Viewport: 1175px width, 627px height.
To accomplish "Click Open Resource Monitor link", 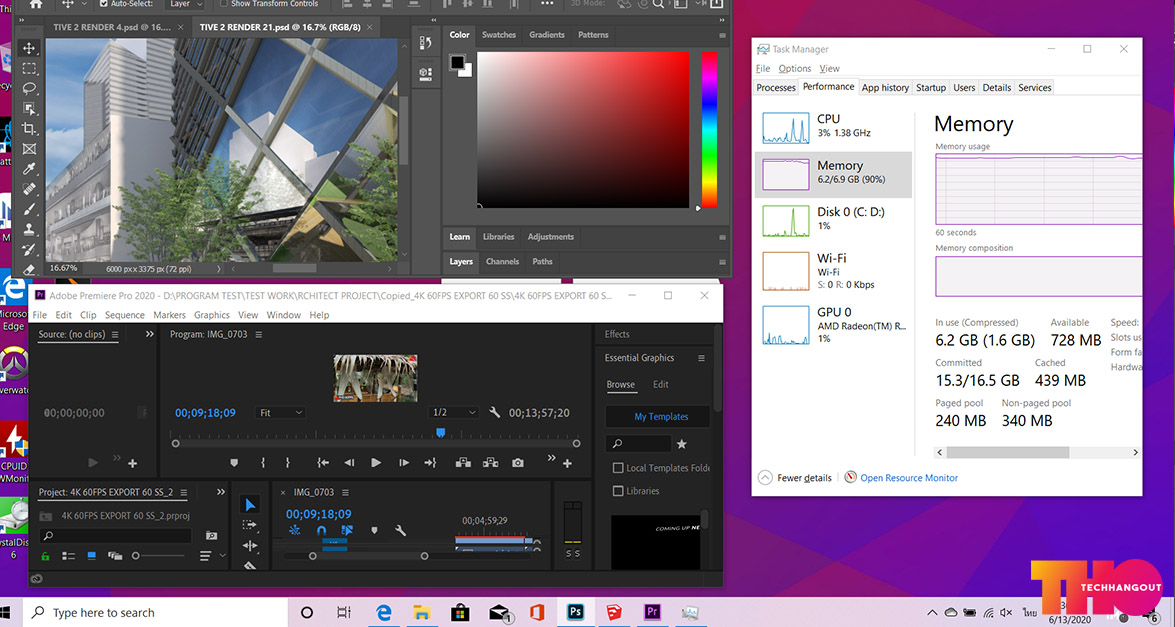I will (x=909, y=478).
